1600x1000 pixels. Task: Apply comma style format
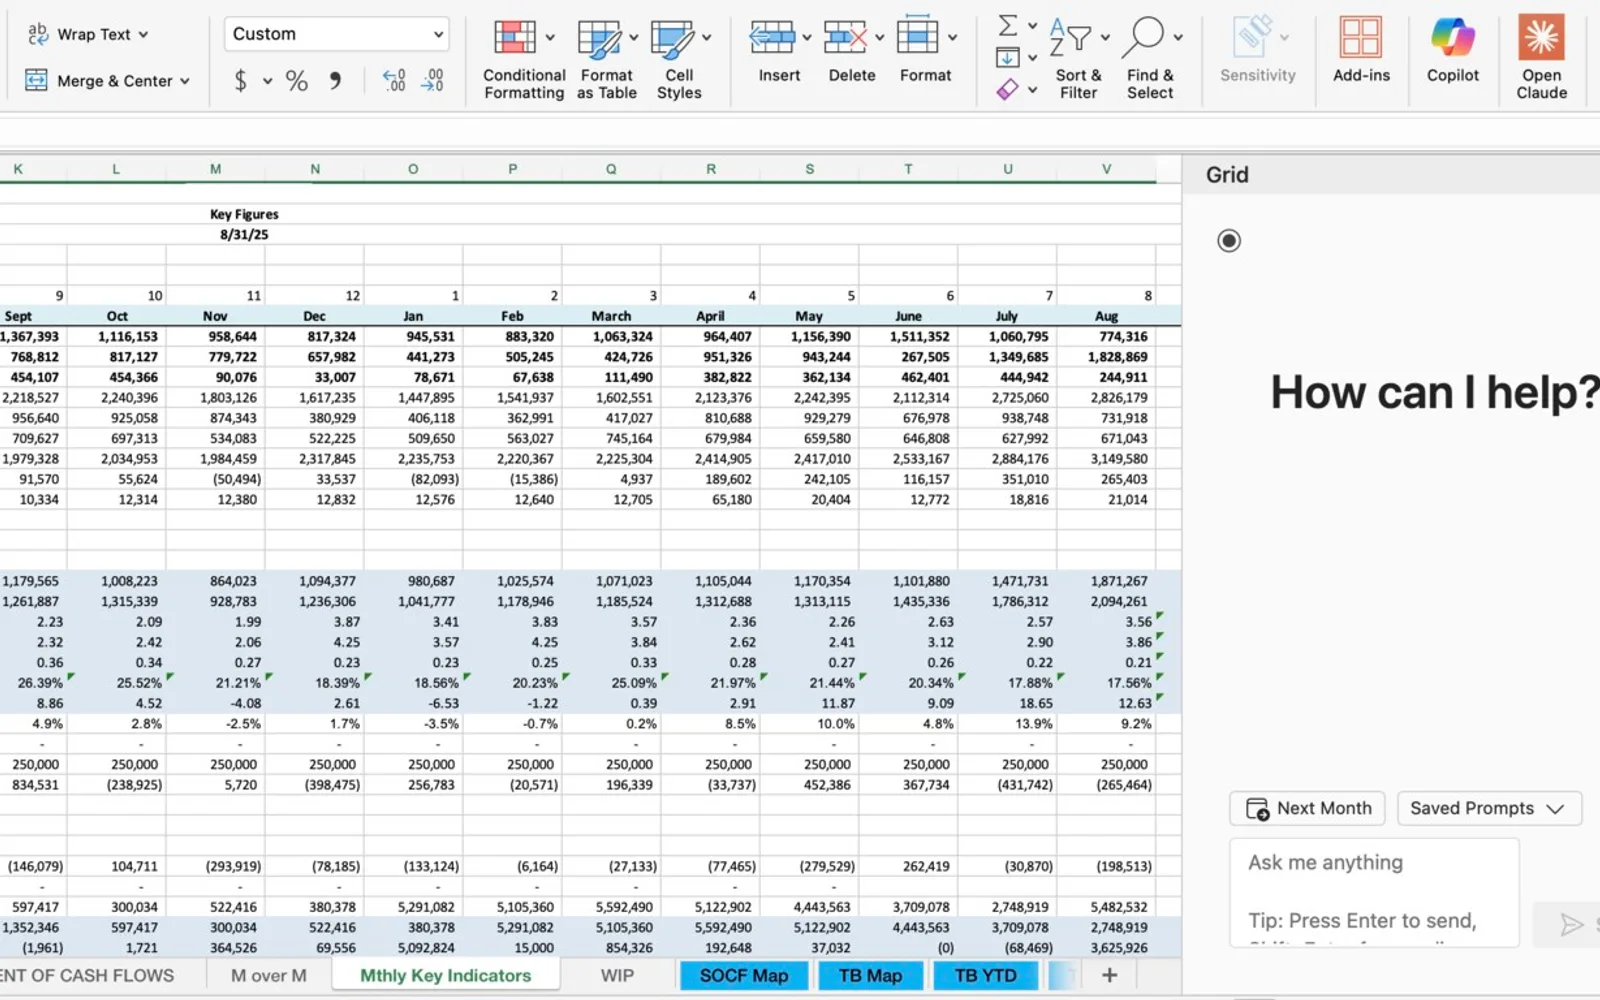[x=335, y=81]
